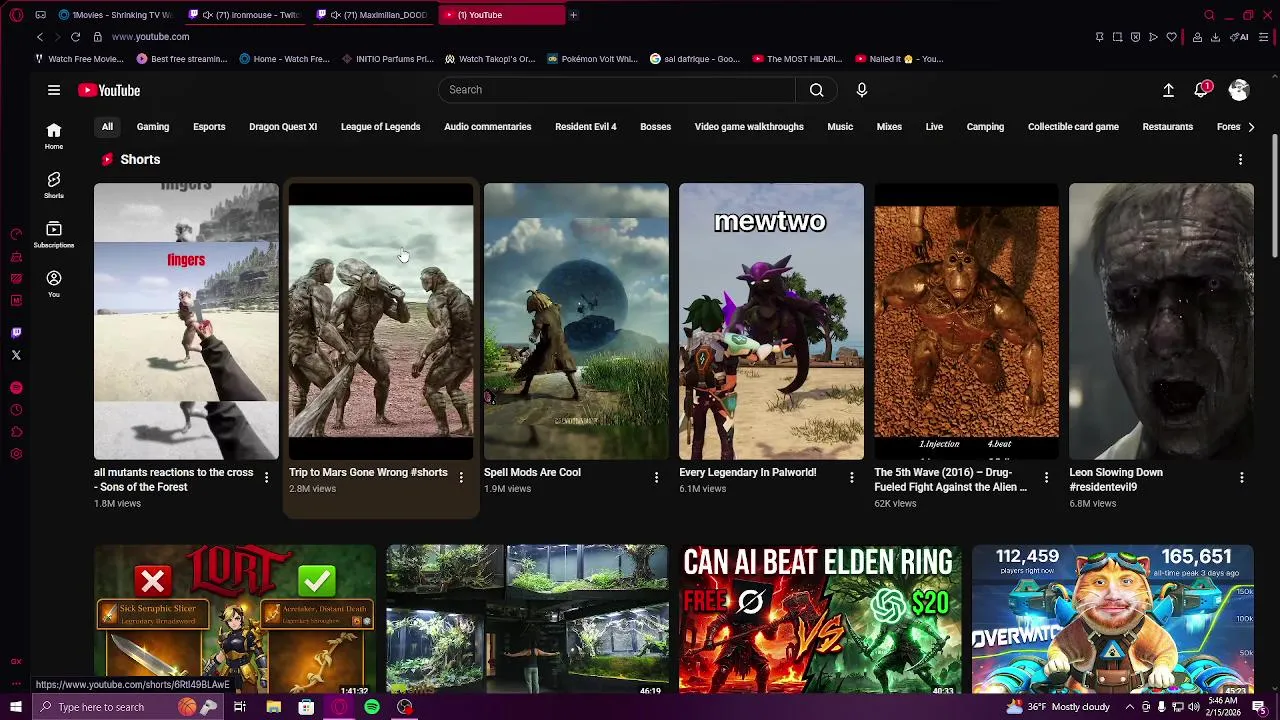Open the AI assistant toolbar button
Image resolution: width=1280 pixels, height=720 pixels.
click(1240, 37)
